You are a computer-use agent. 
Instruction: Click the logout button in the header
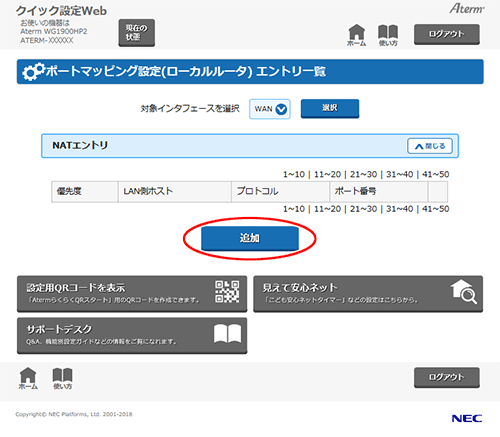coord(447,34)
